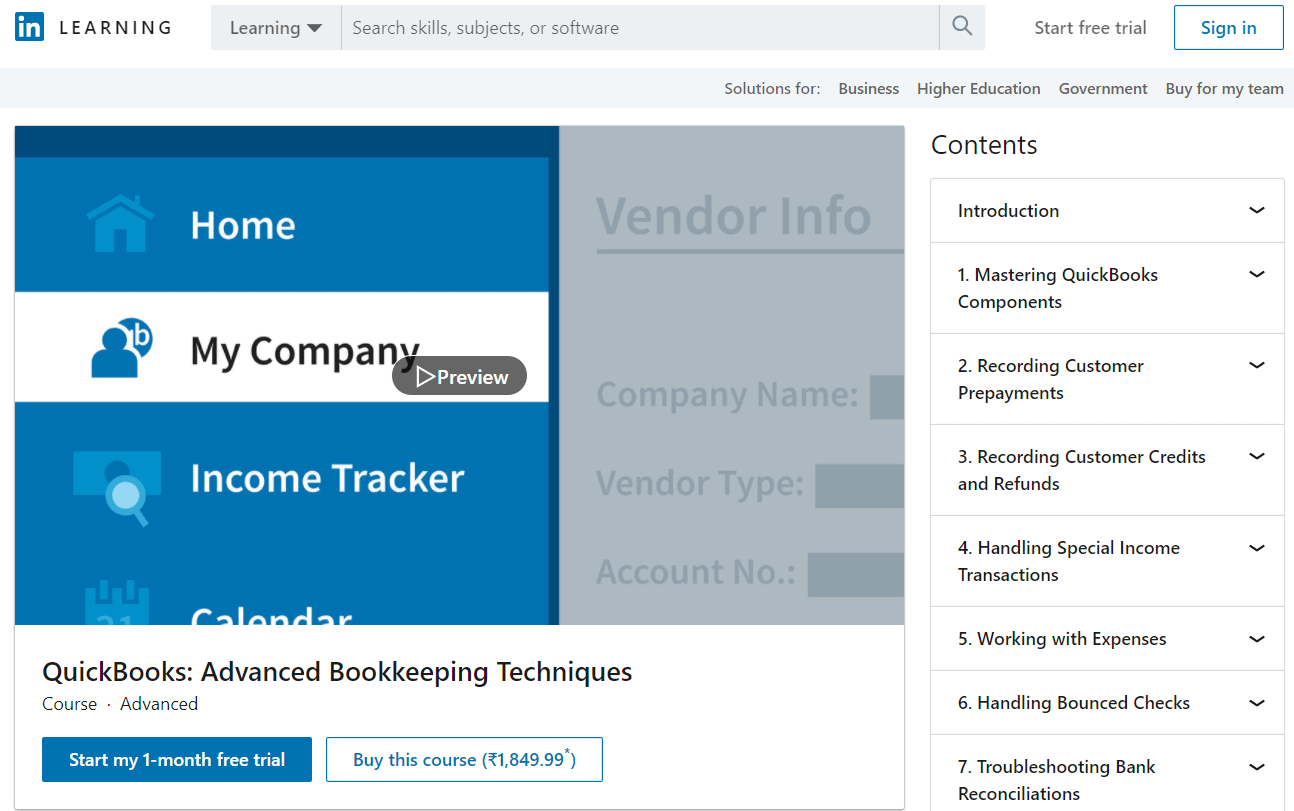The width and height of the screenshot is (1294, 811).
Task: Click the search magnifier icon
Action: [962, 27]
